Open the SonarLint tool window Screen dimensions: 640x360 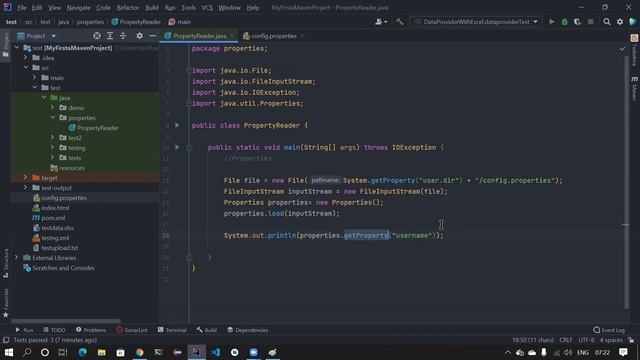tap(132, 330)
